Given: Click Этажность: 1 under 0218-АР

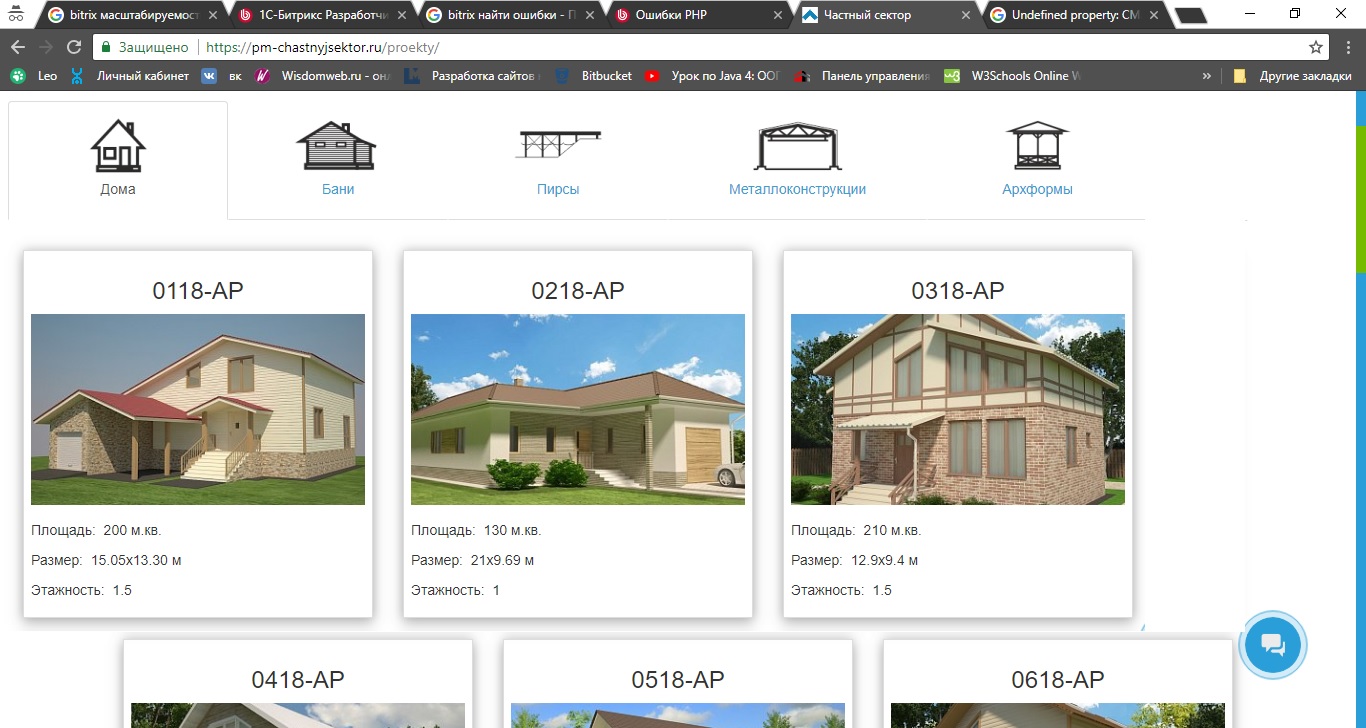Looking at the screenshot, I should (x=456, y=590).
